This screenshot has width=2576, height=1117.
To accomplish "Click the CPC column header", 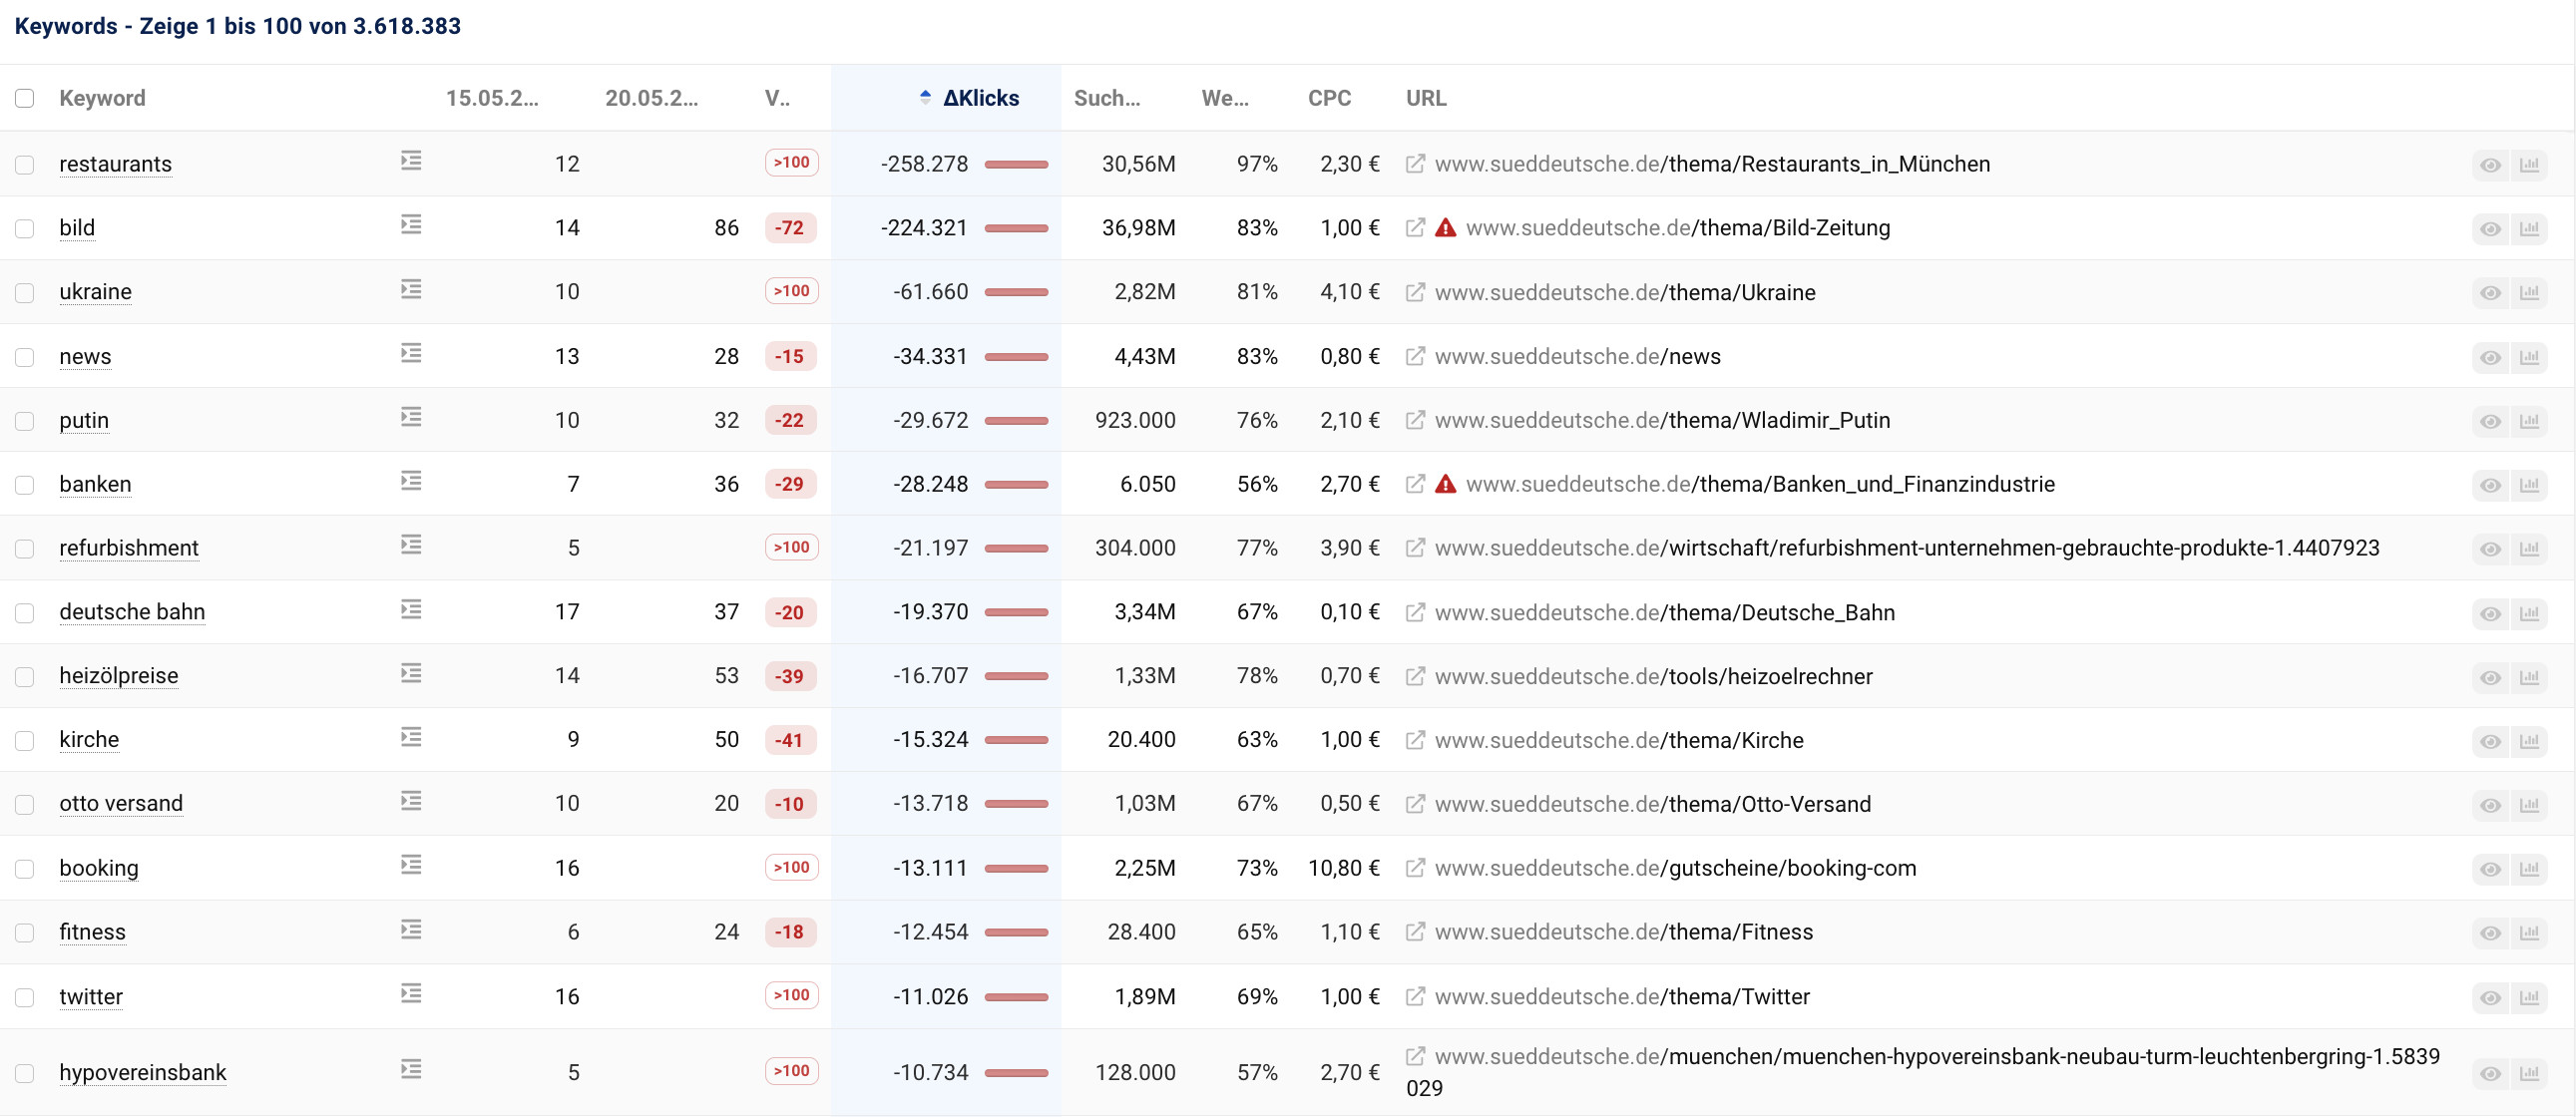I will pyautogui.click(x=1329, y=98).
